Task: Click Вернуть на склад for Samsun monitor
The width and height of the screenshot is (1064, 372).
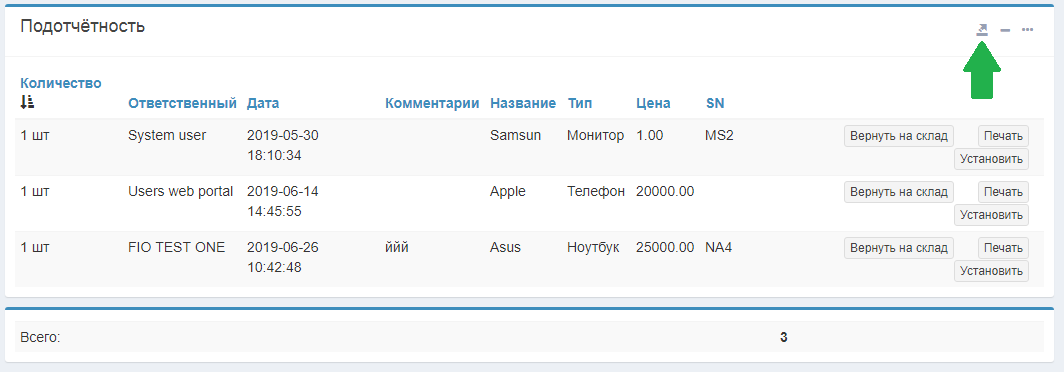Action: pos(899,136)
